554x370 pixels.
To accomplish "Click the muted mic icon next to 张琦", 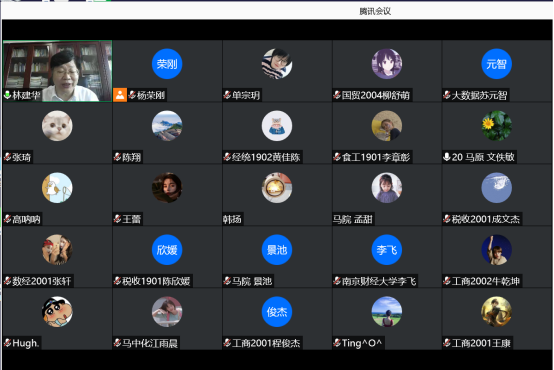I will (x=7, y=157).
